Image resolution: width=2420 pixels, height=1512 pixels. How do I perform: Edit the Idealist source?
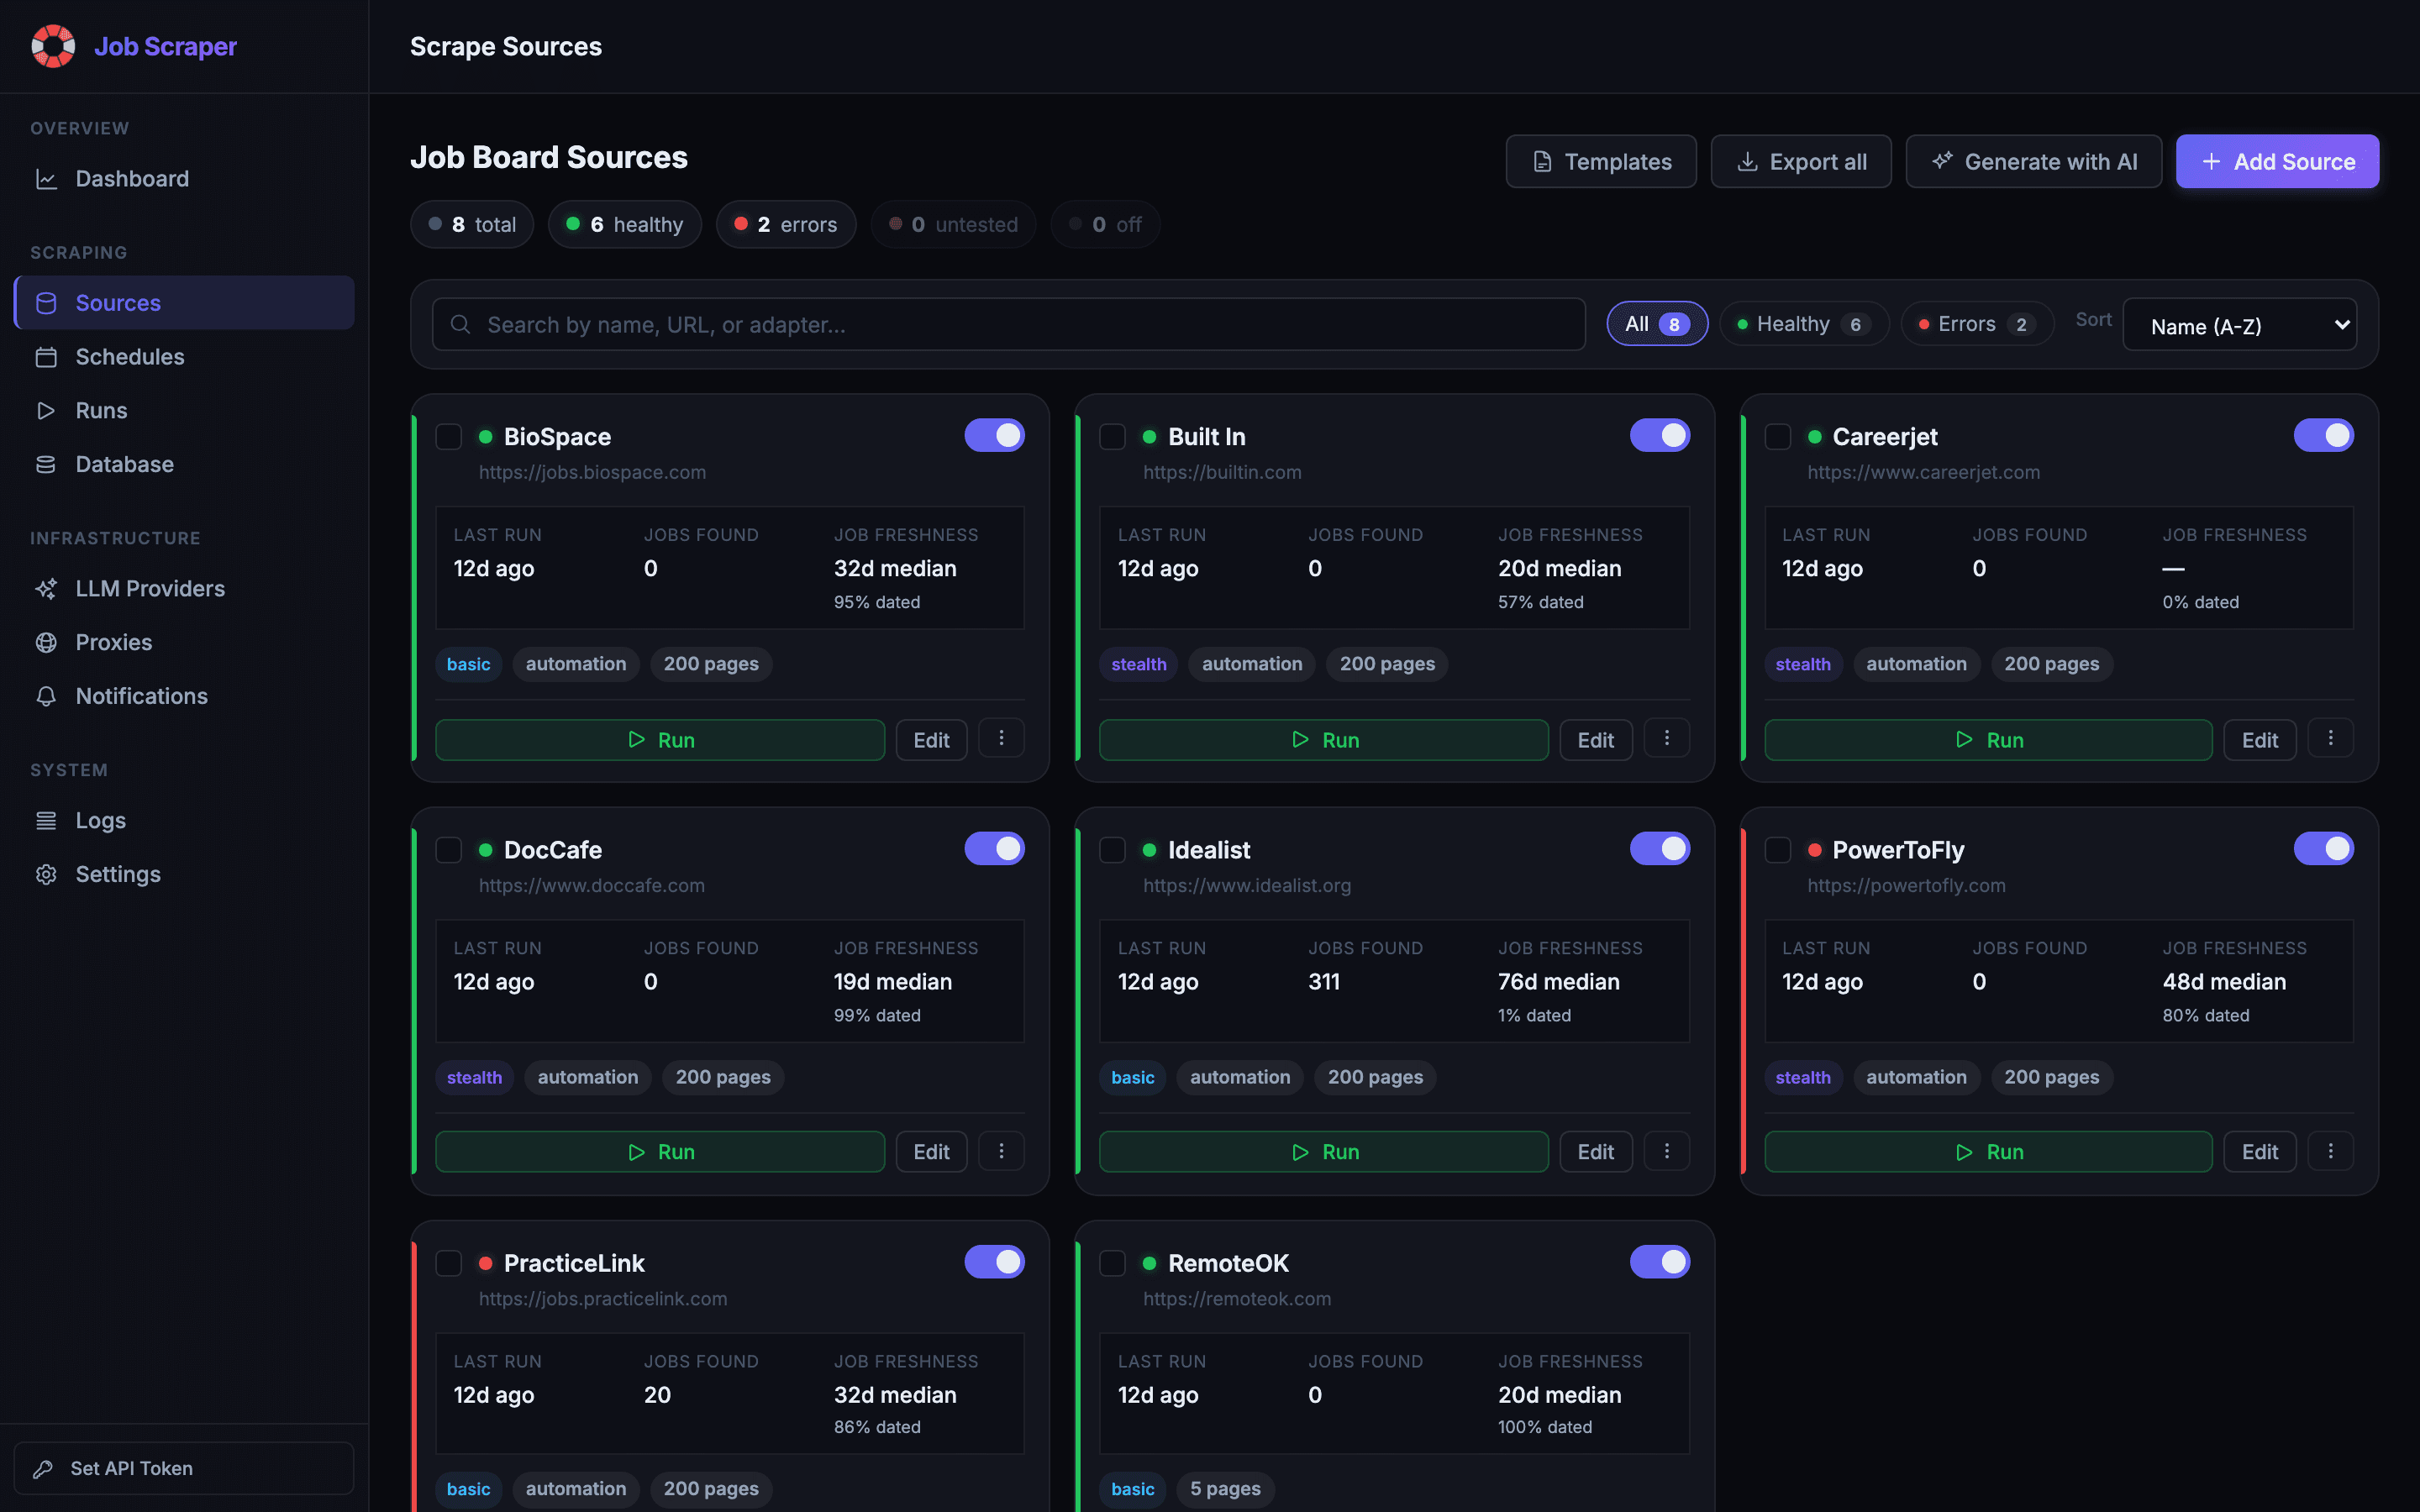(x=1596, y=1152)
